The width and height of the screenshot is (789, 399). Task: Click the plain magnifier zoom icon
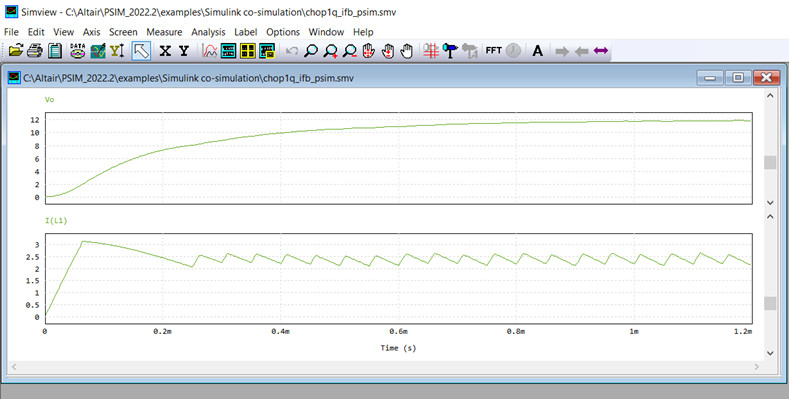[x=311, y=51]
